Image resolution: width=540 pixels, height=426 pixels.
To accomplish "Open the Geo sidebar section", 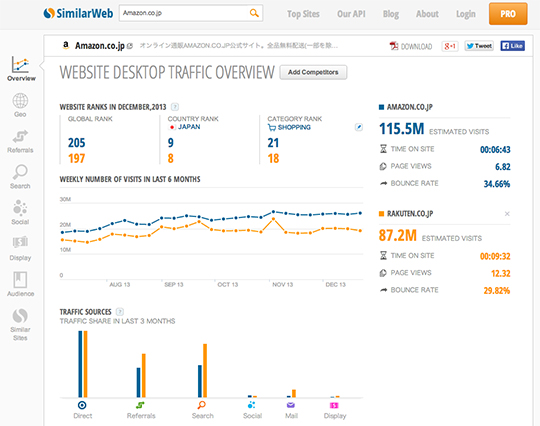I will 20,105.
